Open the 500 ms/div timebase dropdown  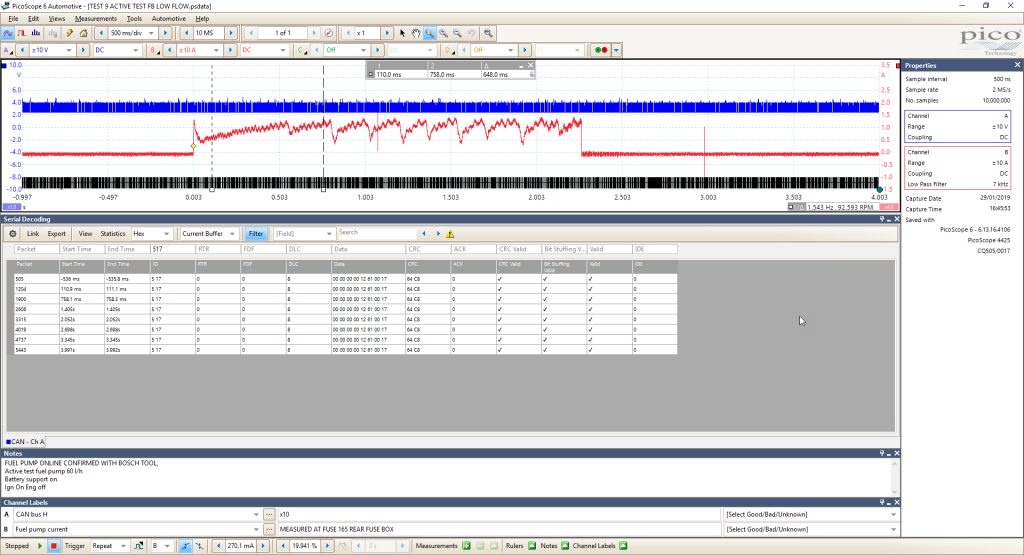[x=152, y=33]
